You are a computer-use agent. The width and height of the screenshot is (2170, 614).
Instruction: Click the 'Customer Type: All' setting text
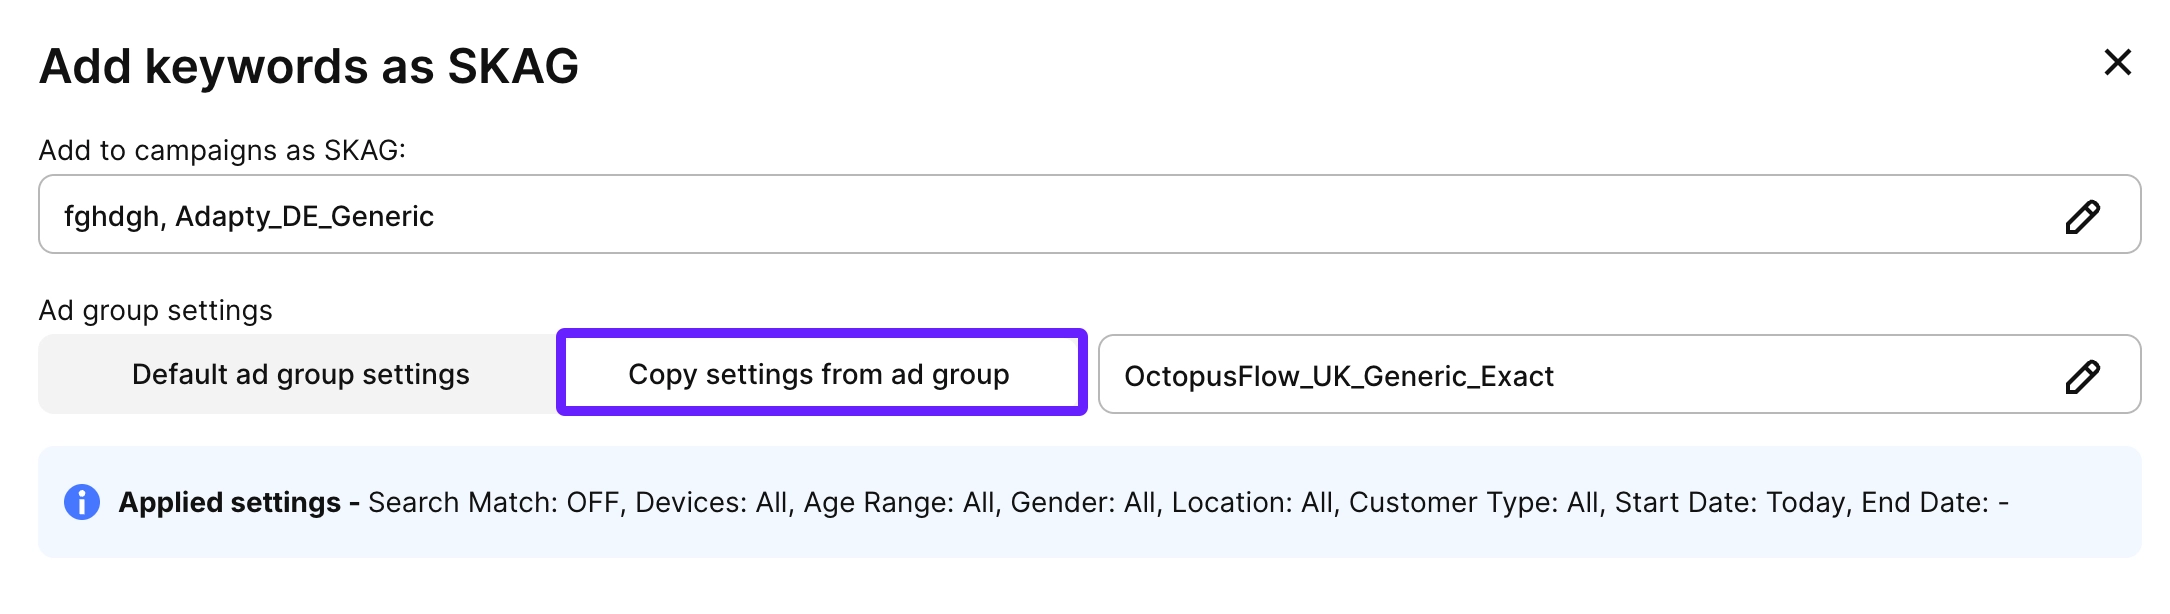coord(1476,502)
